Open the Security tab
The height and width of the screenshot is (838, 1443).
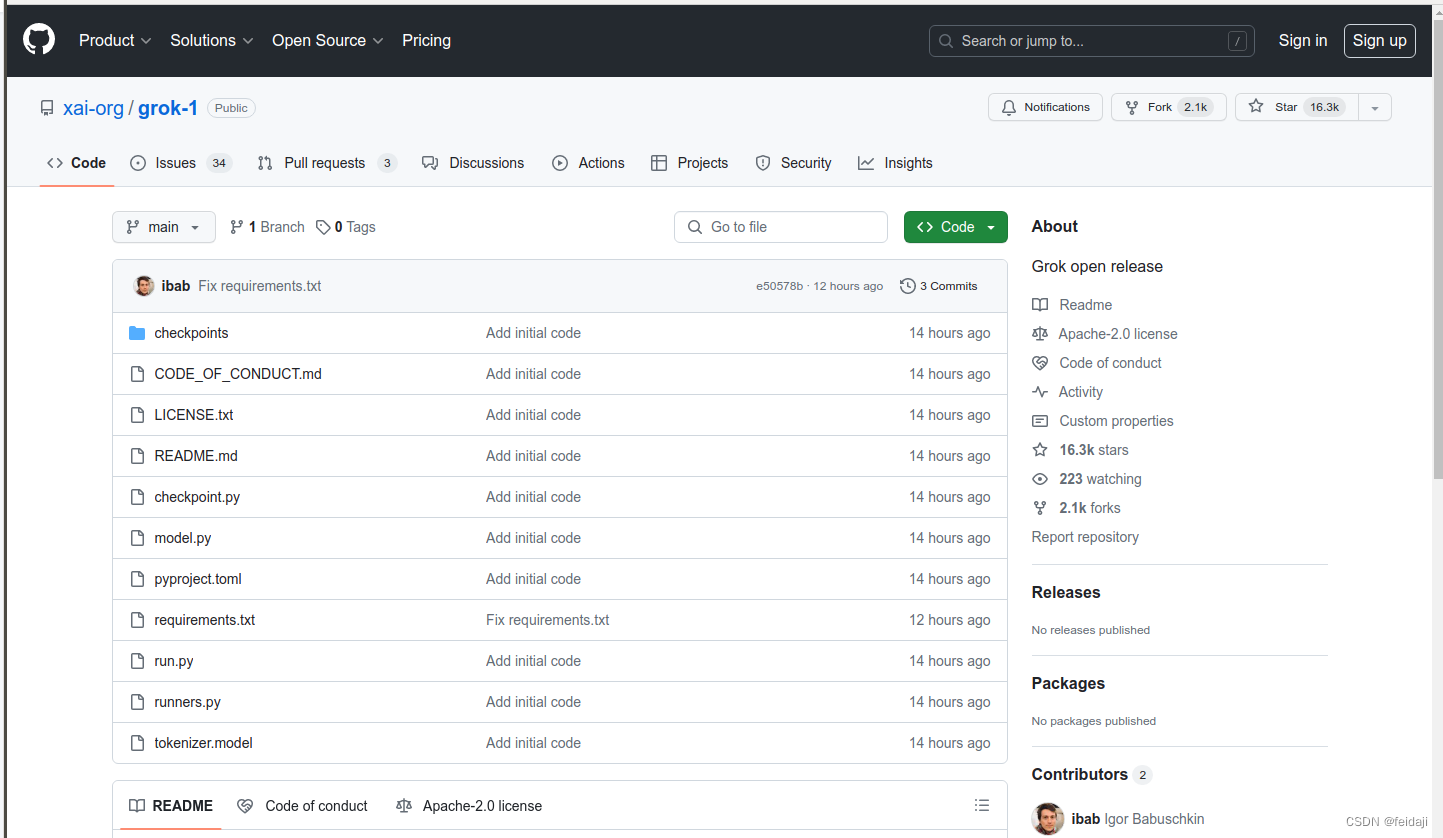(x=793, y=163)
